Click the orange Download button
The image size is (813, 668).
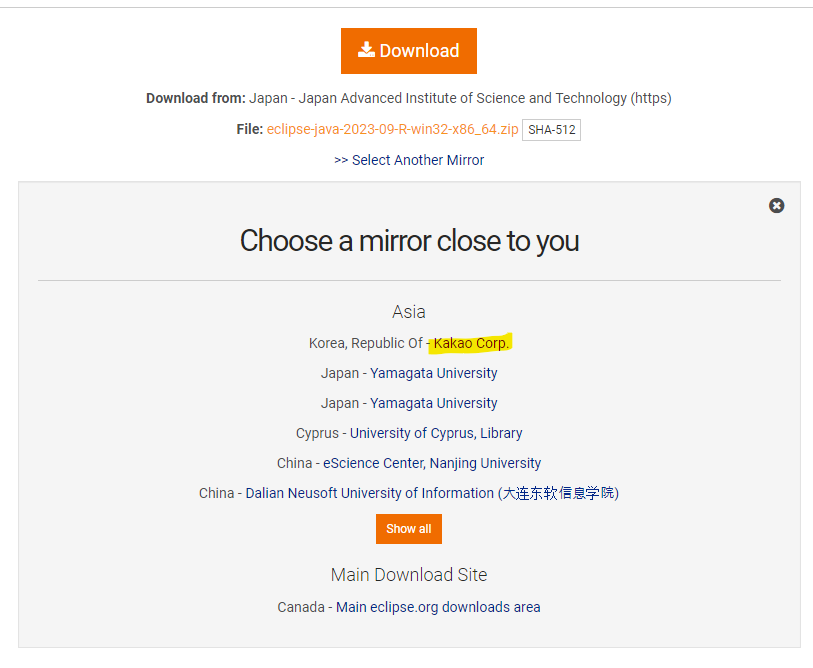[x=409, y=51]
